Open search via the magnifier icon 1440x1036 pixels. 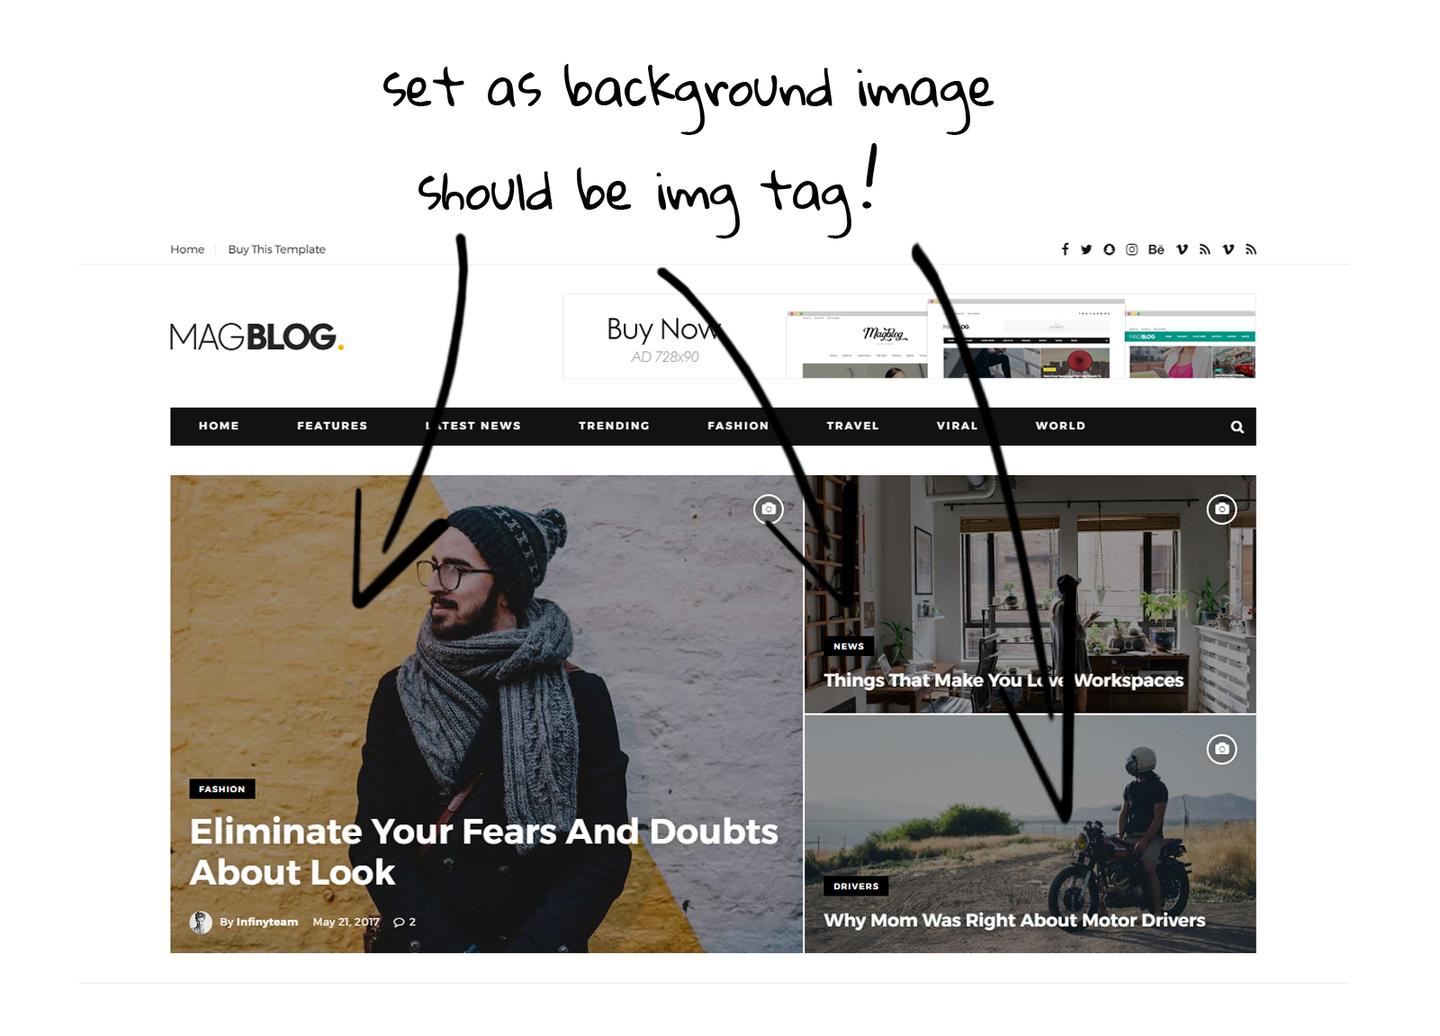(x=1237, y=427)
